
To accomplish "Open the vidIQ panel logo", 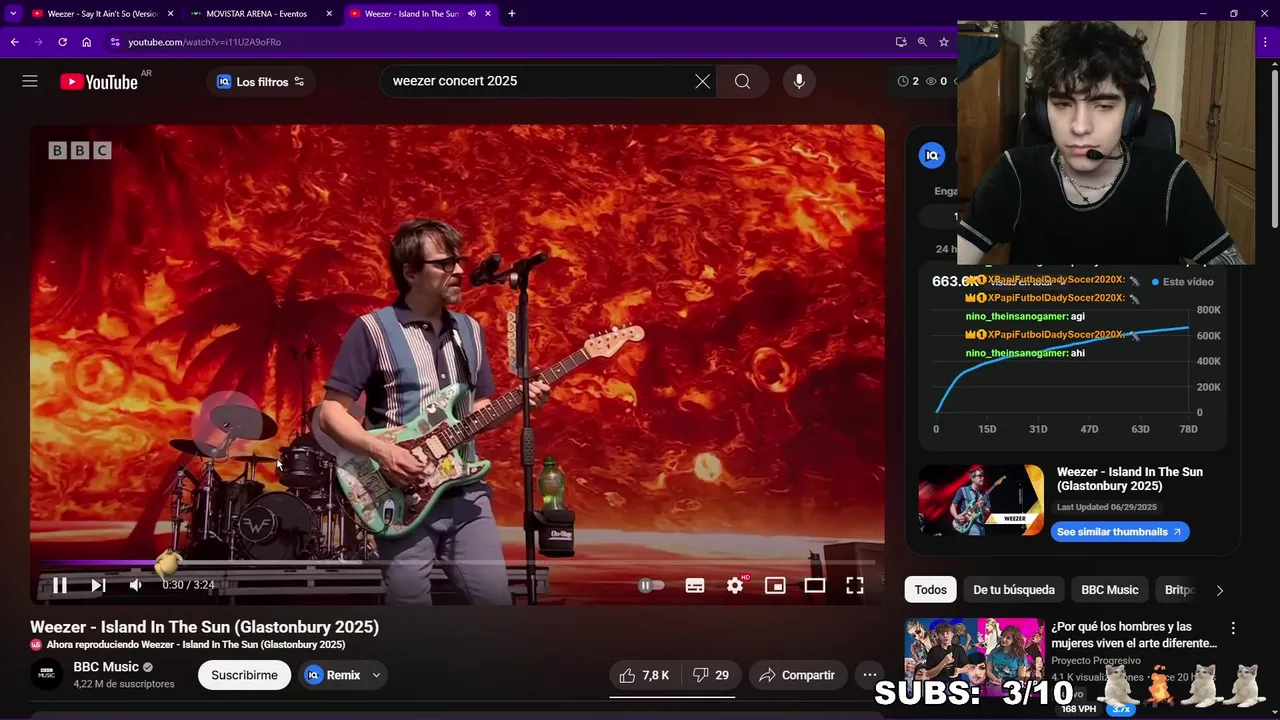I will tap(932, 155).
